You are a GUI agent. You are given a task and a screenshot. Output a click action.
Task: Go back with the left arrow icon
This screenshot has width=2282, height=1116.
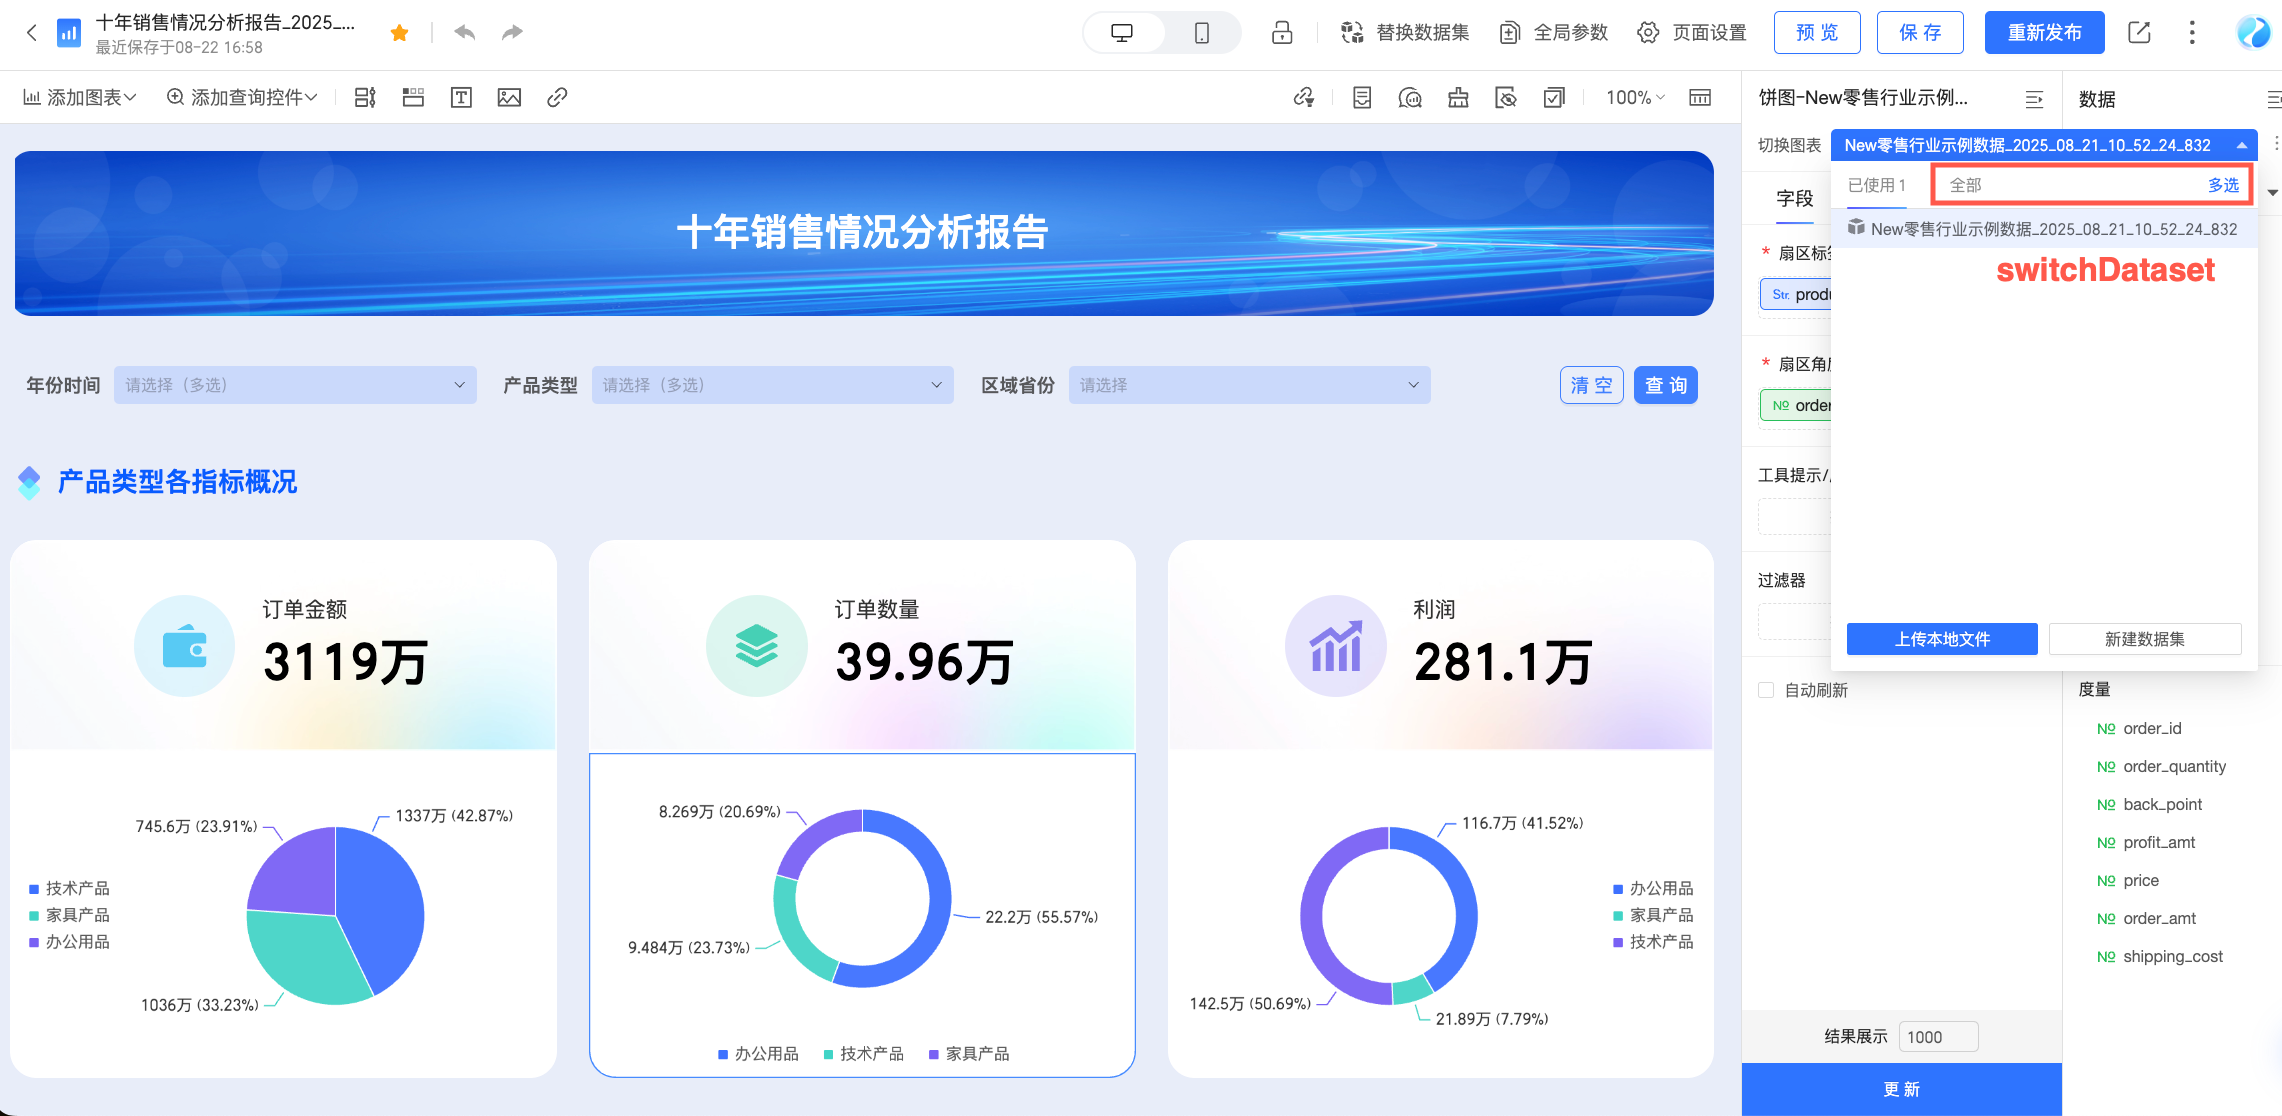32,33
